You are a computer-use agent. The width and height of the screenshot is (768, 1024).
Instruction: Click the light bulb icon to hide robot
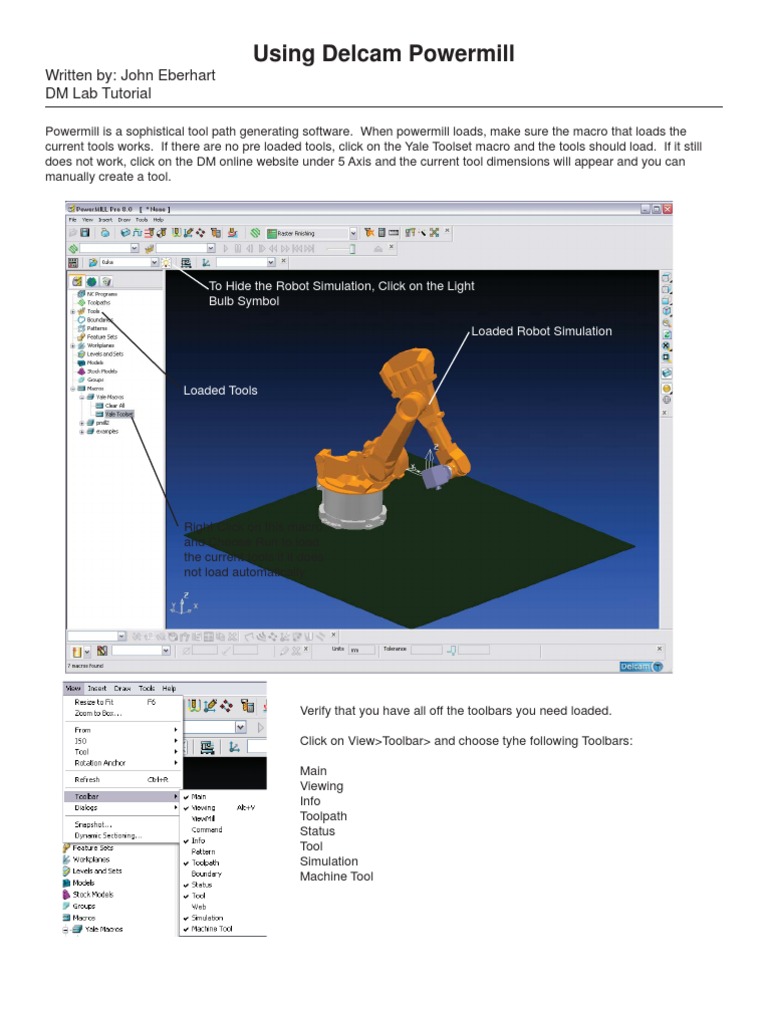[166, 263]
